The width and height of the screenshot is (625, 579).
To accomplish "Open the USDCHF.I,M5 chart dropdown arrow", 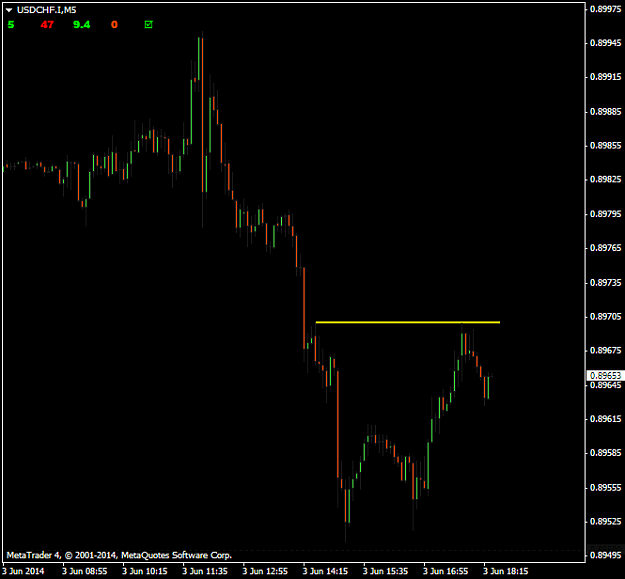I will (9, 10).
